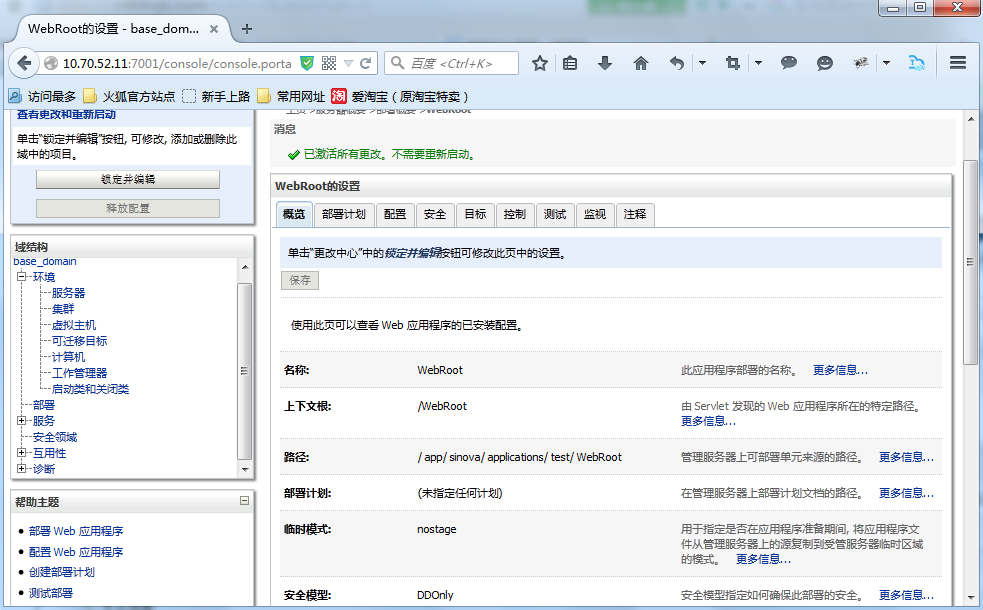The image size is (983, 610).
Task: Open 工作管理器 in the domain tree
Action: [80, 373]
